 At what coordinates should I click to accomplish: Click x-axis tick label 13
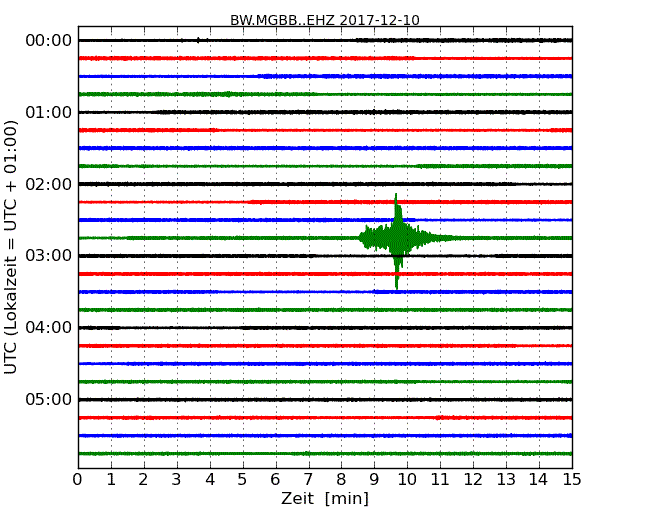point(506,479)
